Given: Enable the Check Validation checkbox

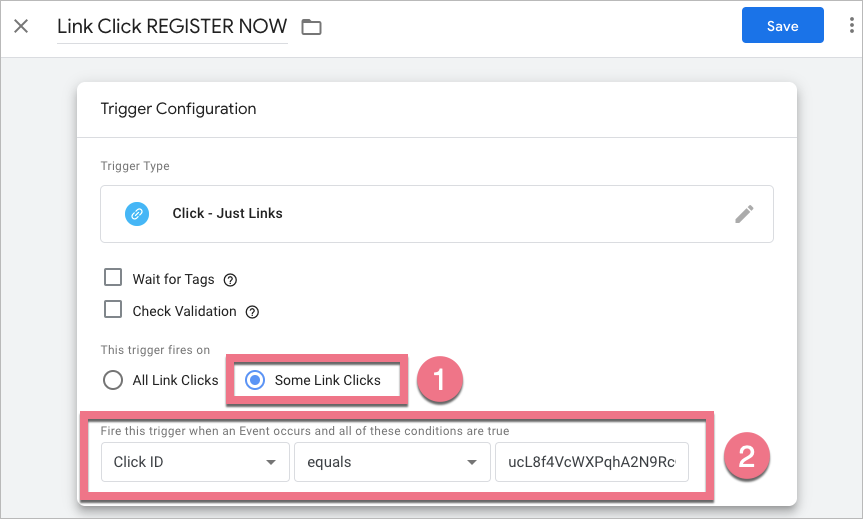Looking at the screenshot, I should point(113,310).
